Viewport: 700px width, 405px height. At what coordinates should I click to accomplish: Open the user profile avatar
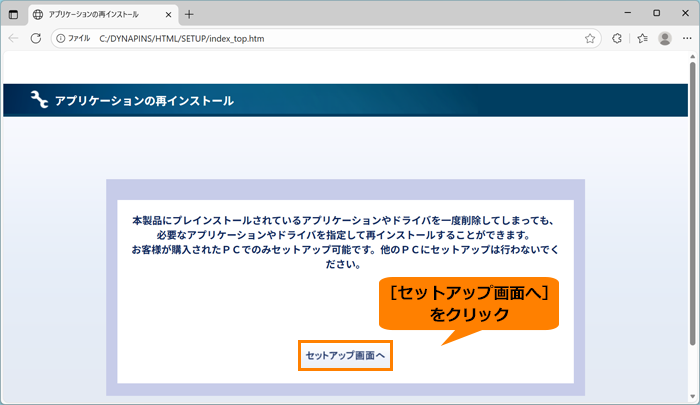[x=665, y=38]
